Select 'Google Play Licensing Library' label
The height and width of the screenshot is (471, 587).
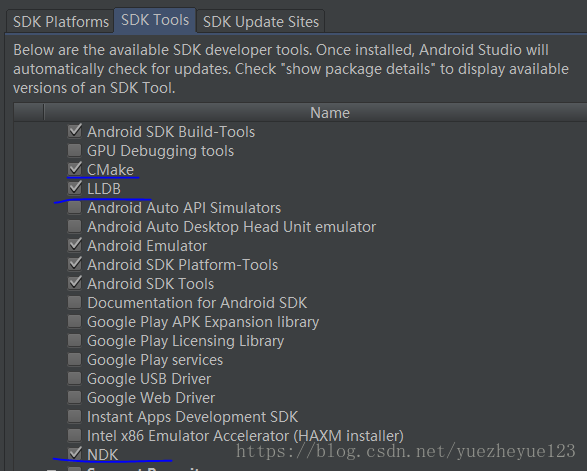[186, 341]
